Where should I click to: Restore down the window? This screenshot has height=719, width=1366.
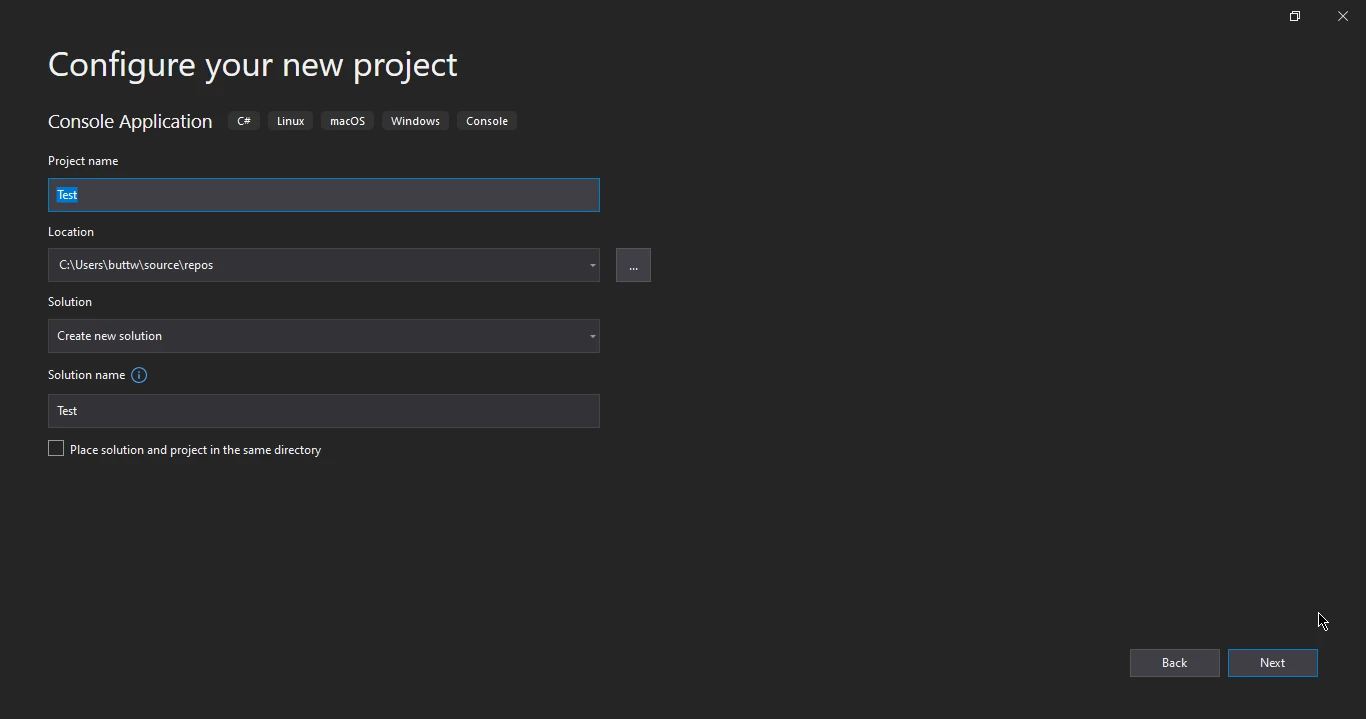click(1295, 16)
